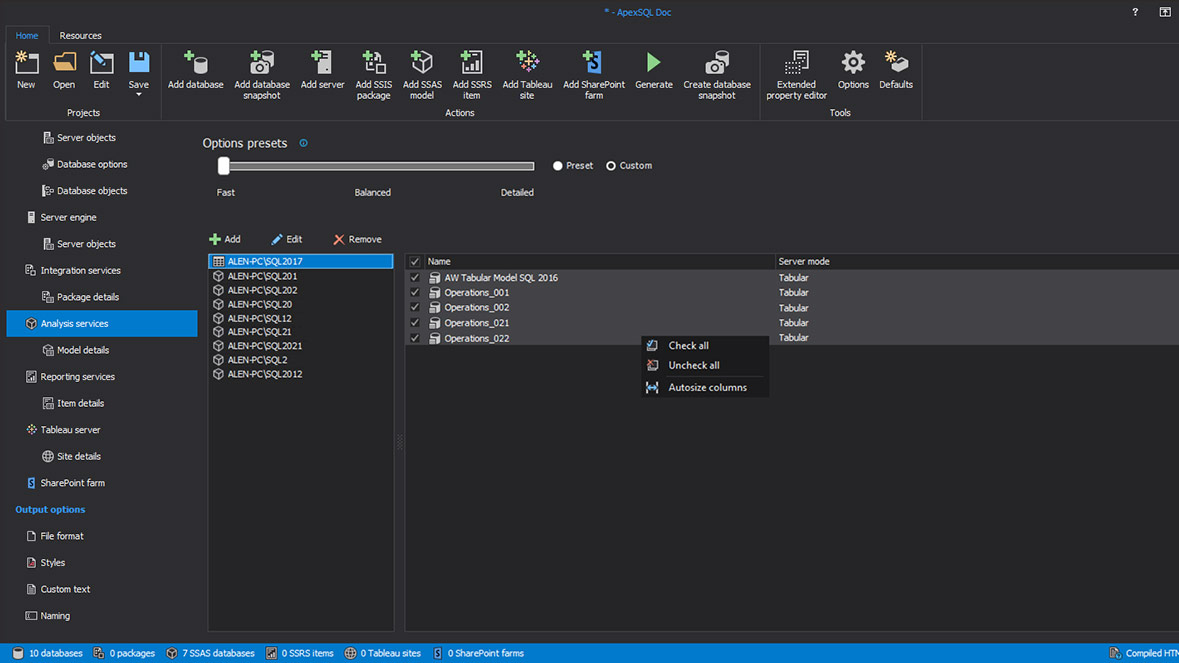Switch to the Resources tab

(x=80, y=35)
